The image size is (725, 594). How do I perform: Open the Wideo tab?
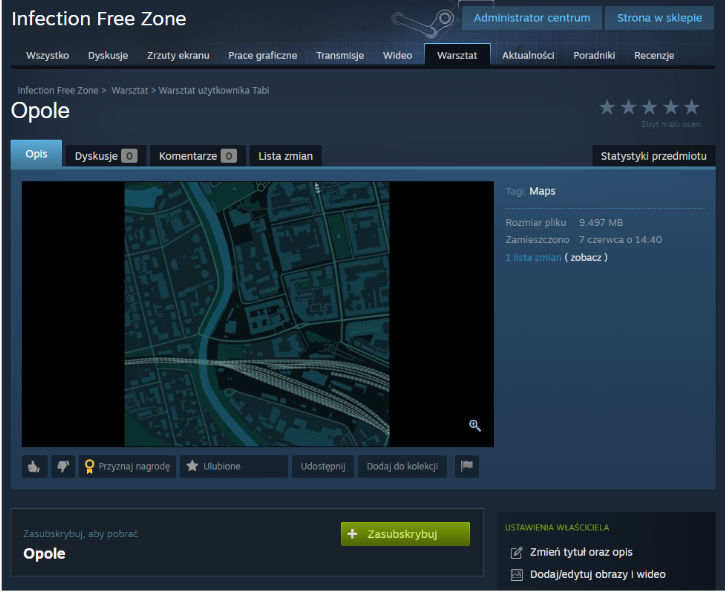(x=397, y=55)
